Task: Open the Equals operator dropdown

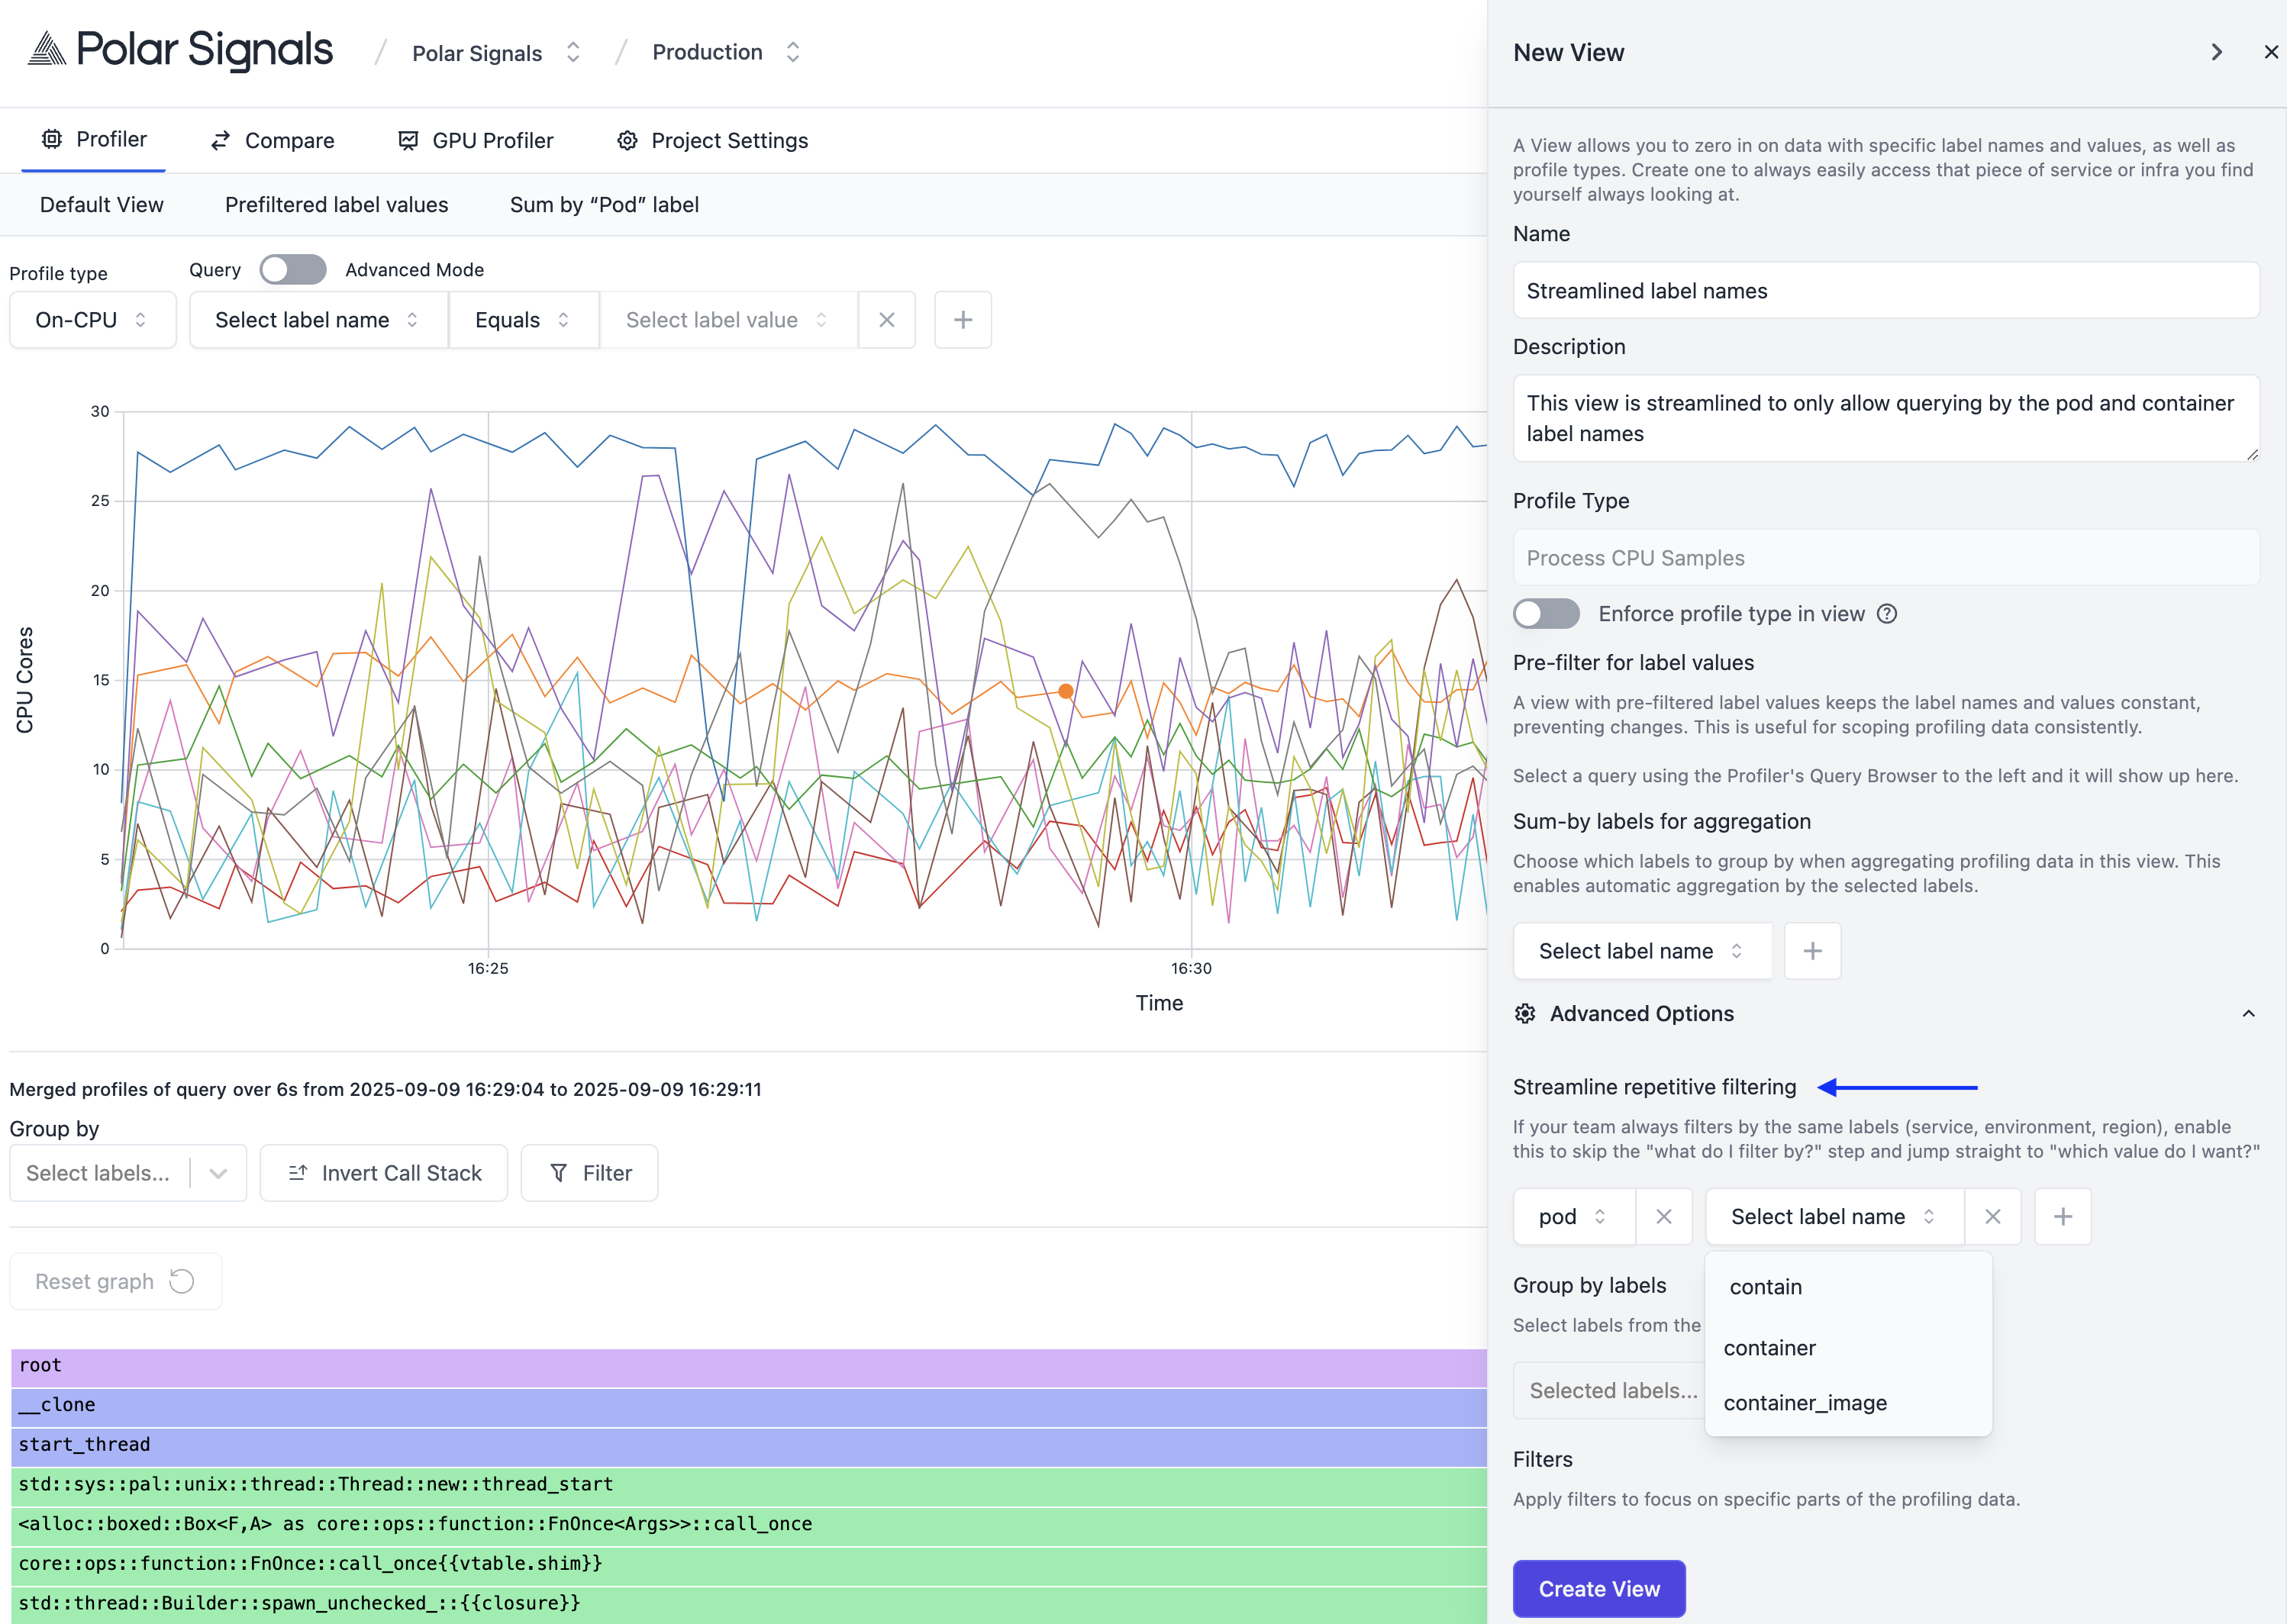Action: click(522, 320)
